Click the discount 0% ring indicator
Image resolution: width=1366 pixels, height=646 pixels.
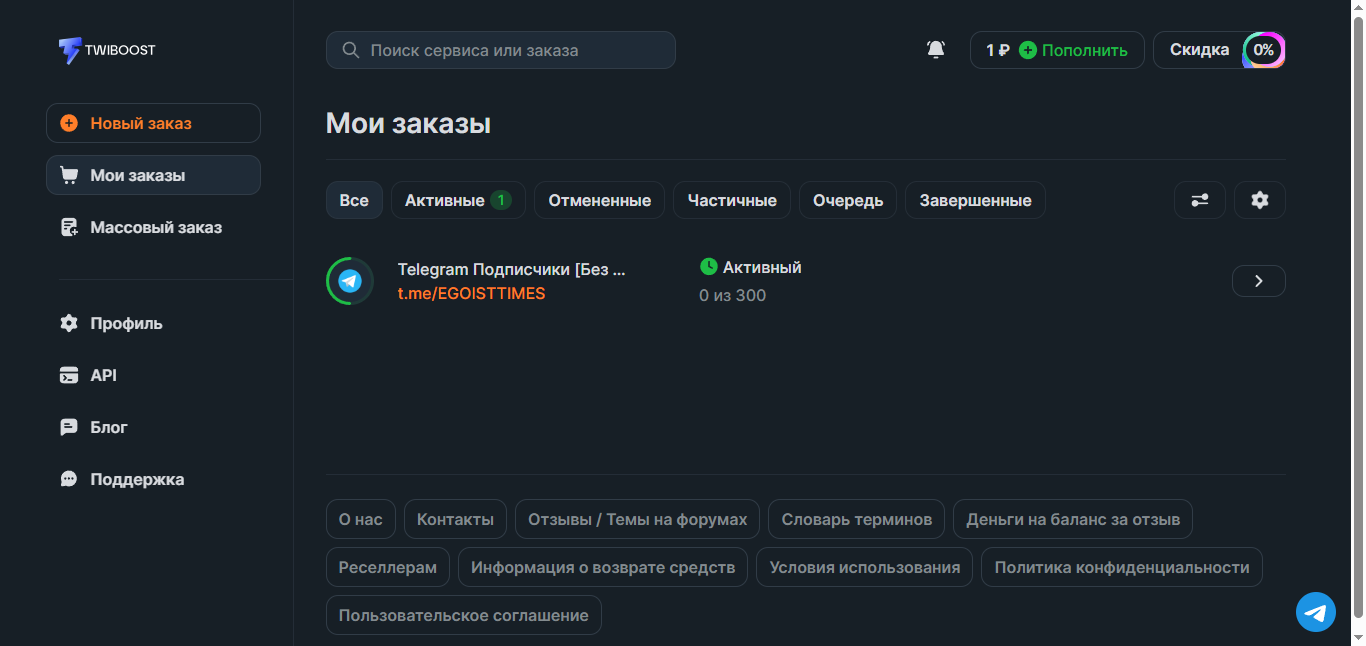pos(1264,50)
